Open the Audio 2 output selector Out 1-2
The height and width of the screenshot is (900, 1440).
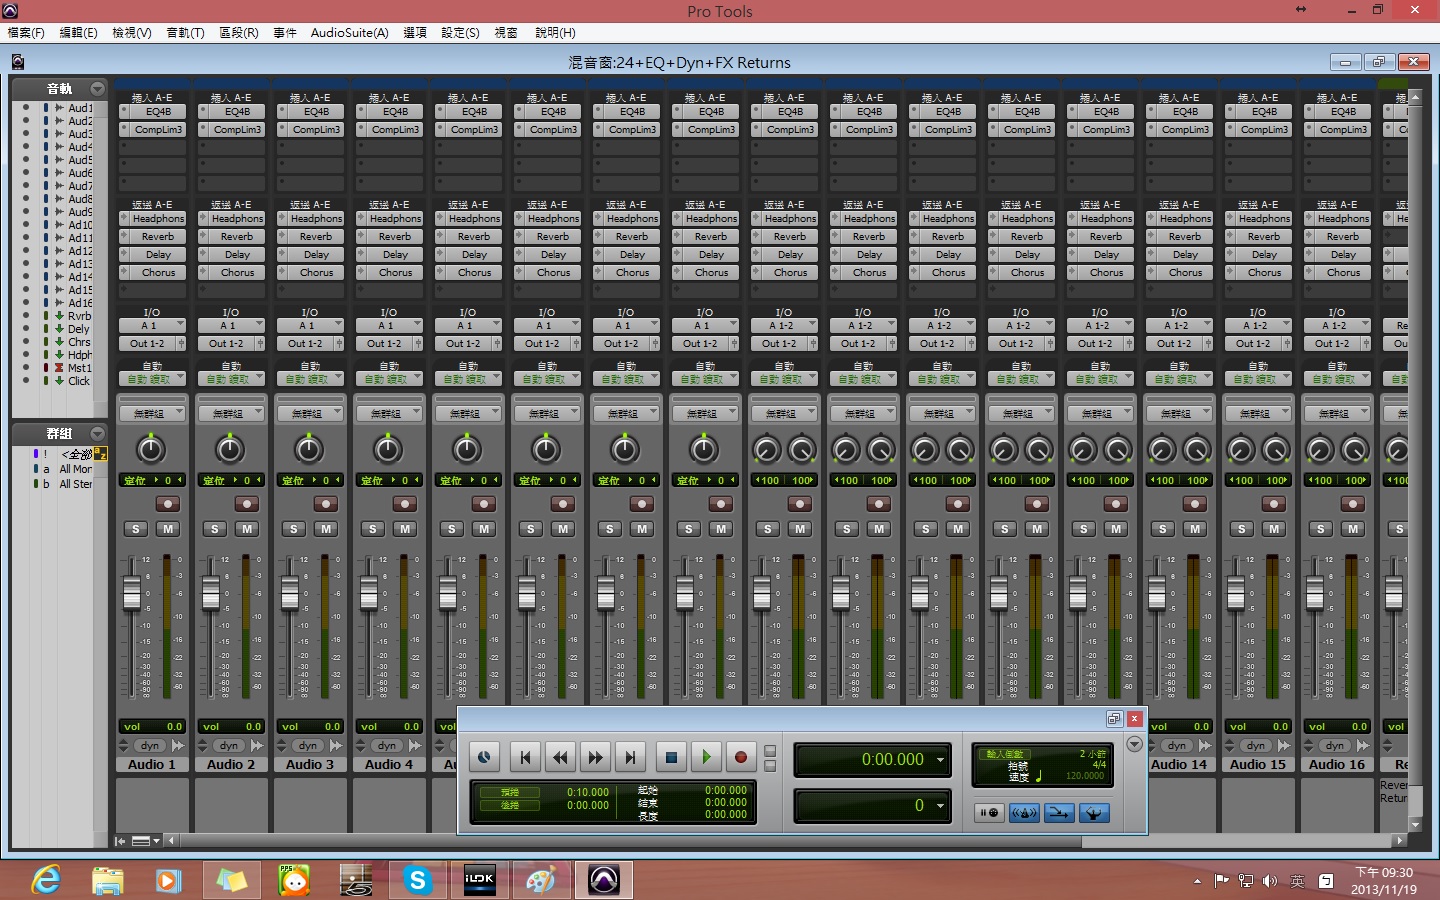coord(226,343)
